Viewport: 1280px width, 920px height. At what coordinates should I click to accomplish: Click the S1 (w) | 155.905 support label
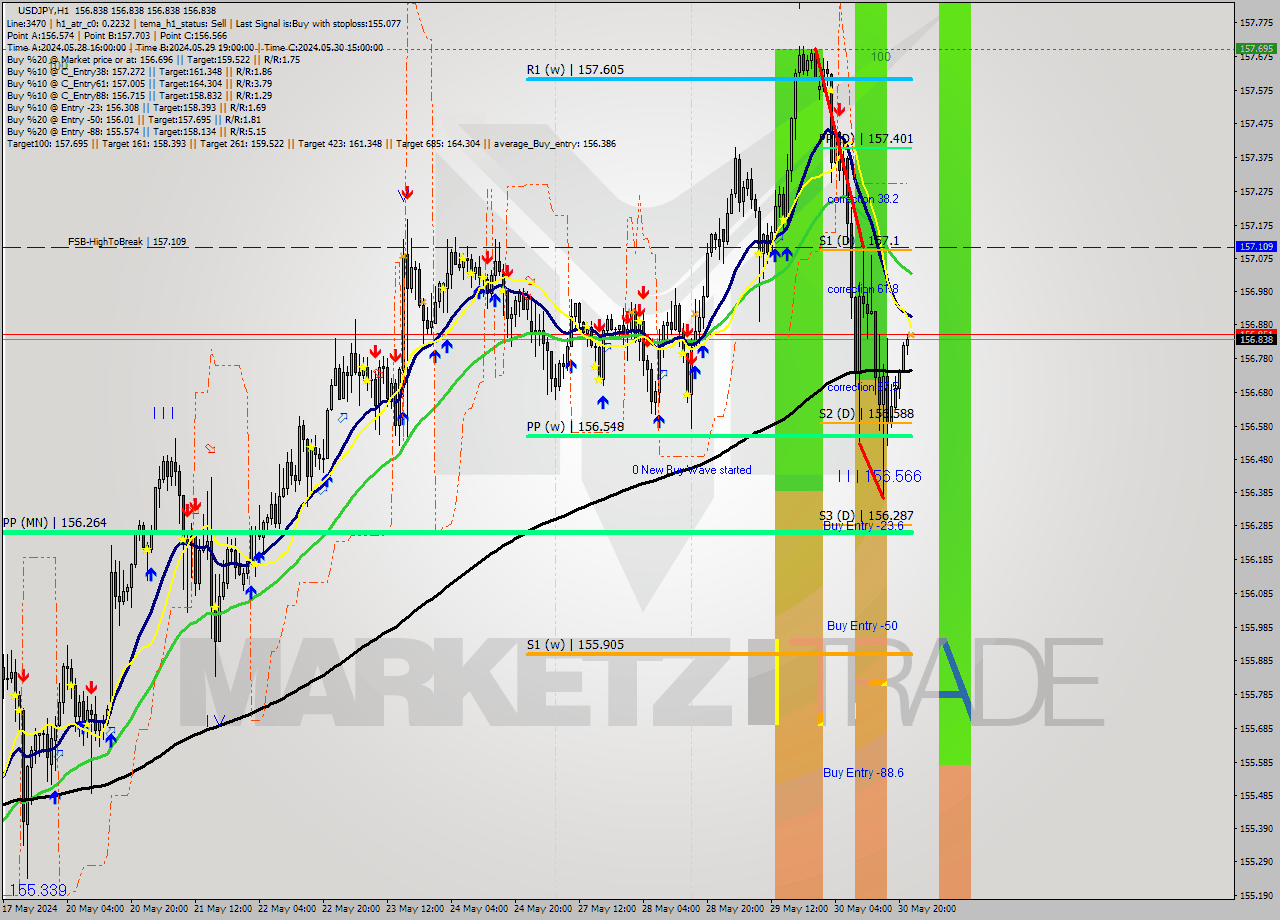[575, 645]
